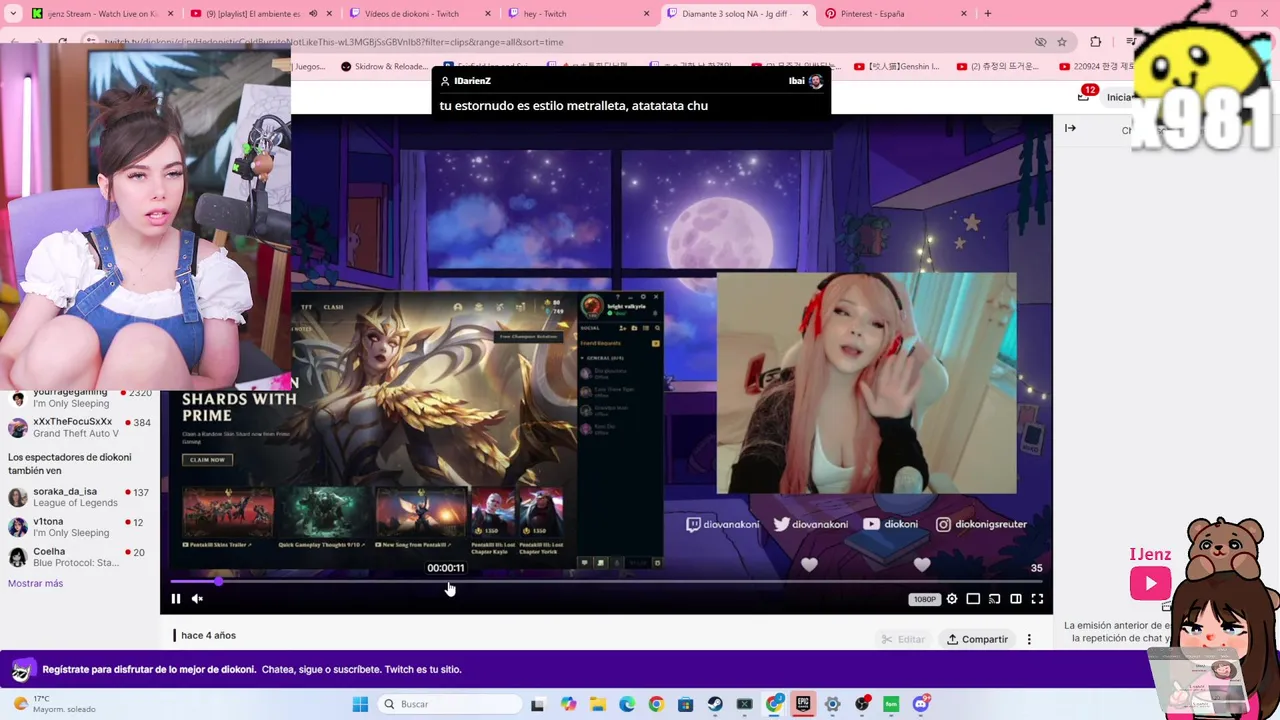Click the address bar URL
Viewport: 1280px width, 720px height.
tap(334, 42)
